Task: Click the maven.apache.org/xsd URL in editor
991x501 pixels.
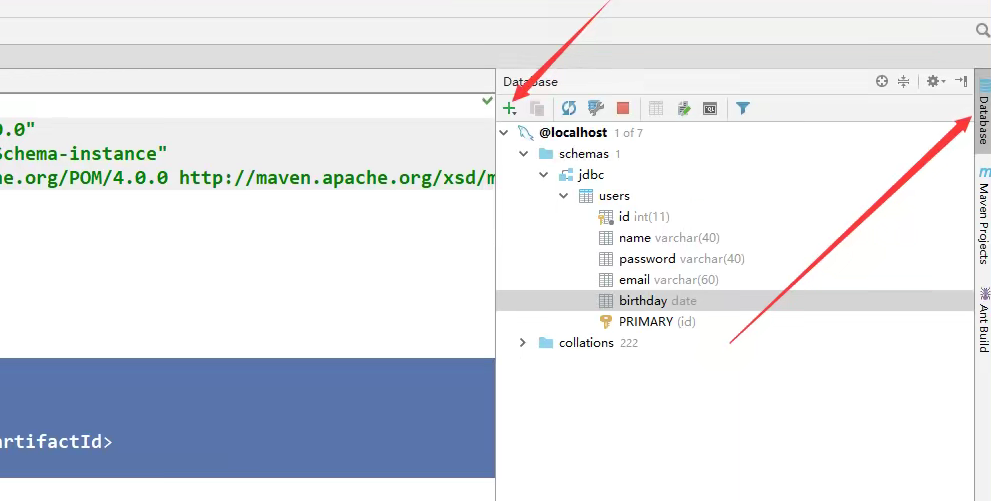Action: point(337,178)
